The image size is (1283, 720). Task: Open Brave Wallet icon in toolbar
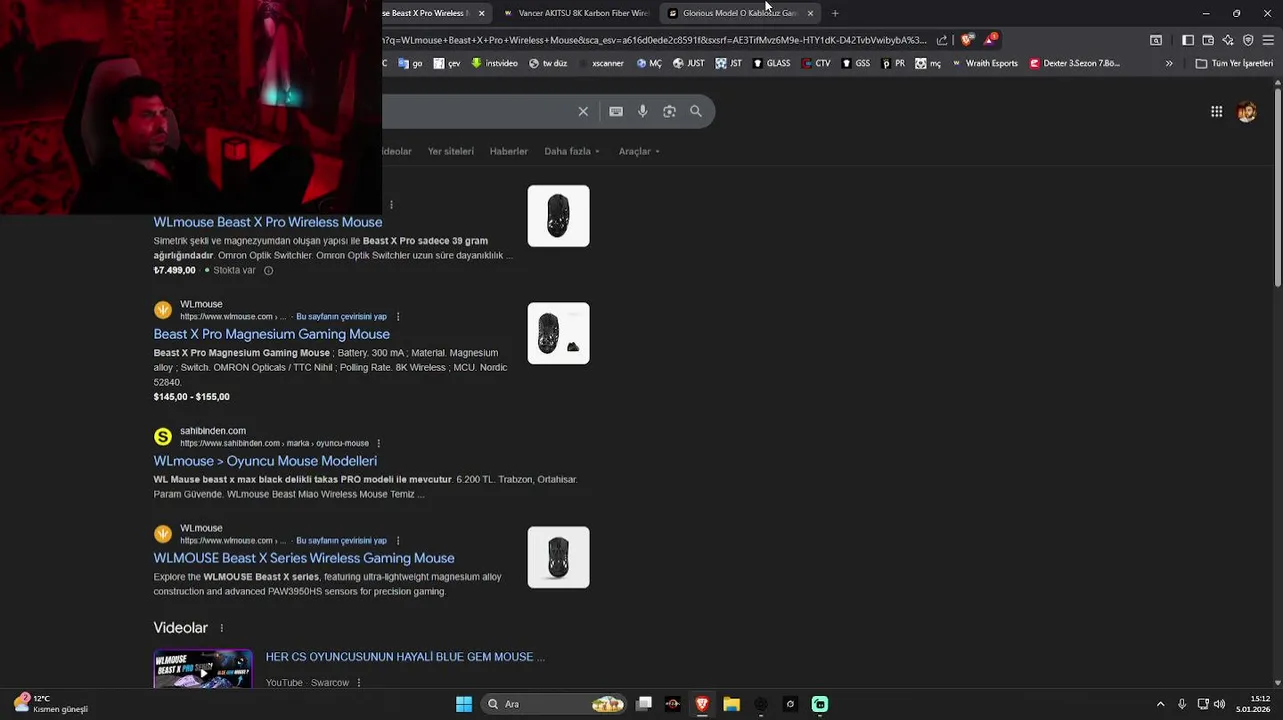click(1208, 40)
